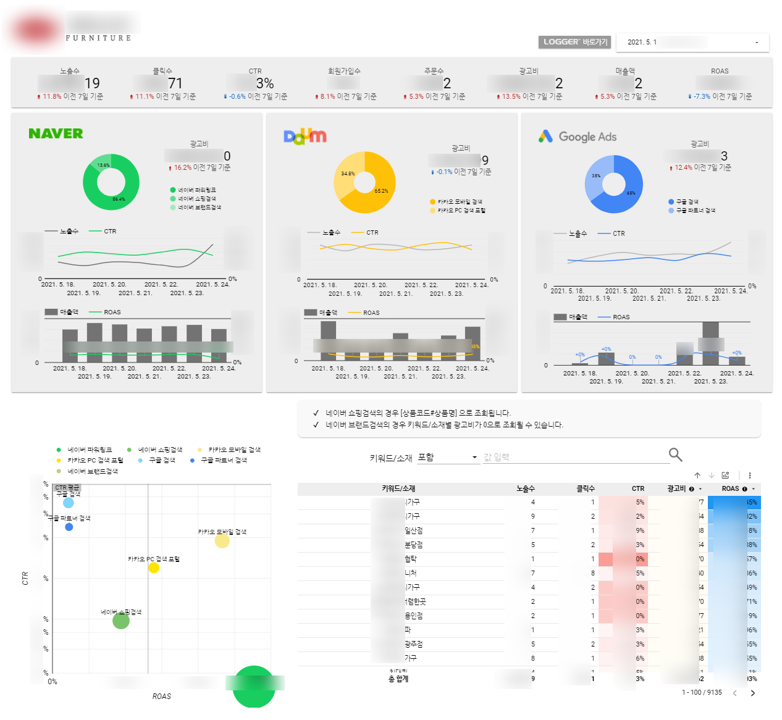The image size is (782, 720).
Task: Click the ROAS scorecard at top
Action: point(720,83)
